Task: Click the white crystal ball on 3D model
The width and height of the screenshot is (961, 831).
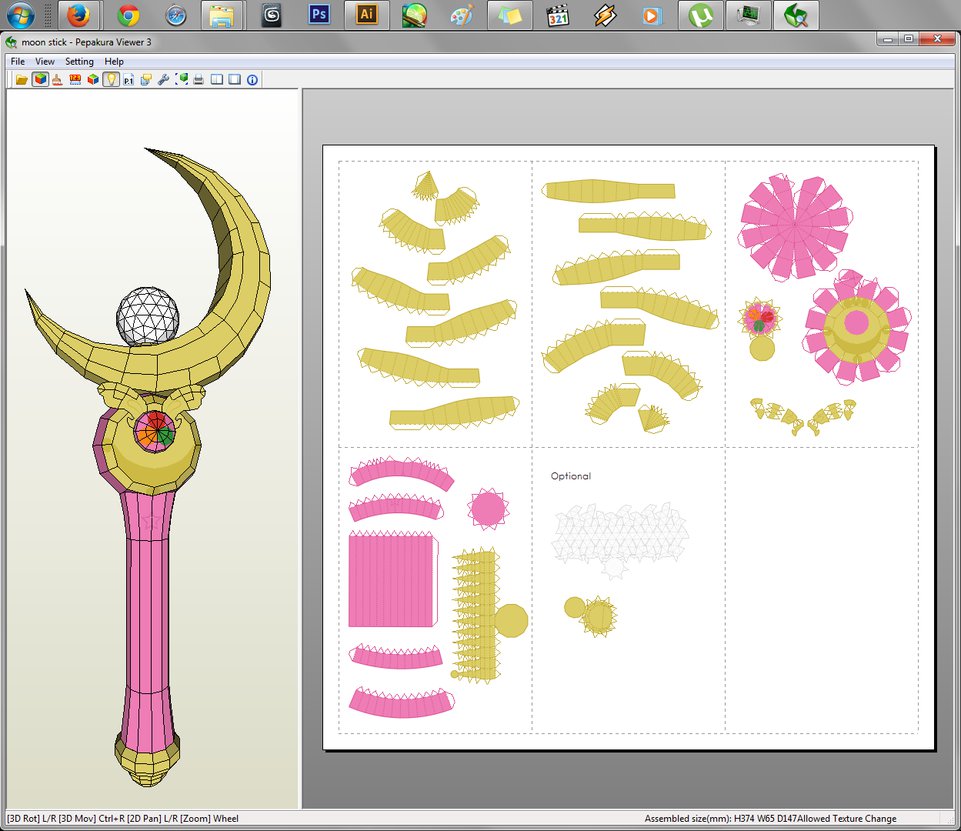Action: pos(148,317)
